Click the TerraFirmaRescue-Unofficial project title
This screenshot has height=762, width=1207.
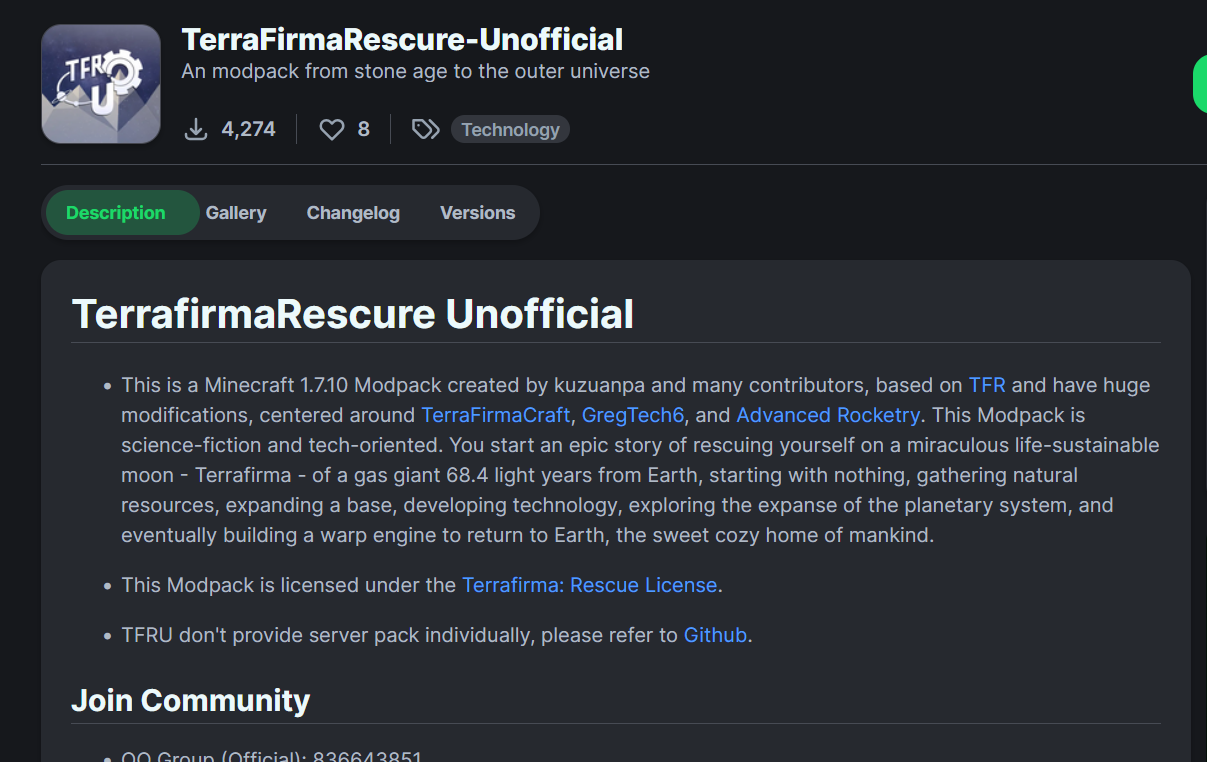pyautogui.click(x=402, y=40)
